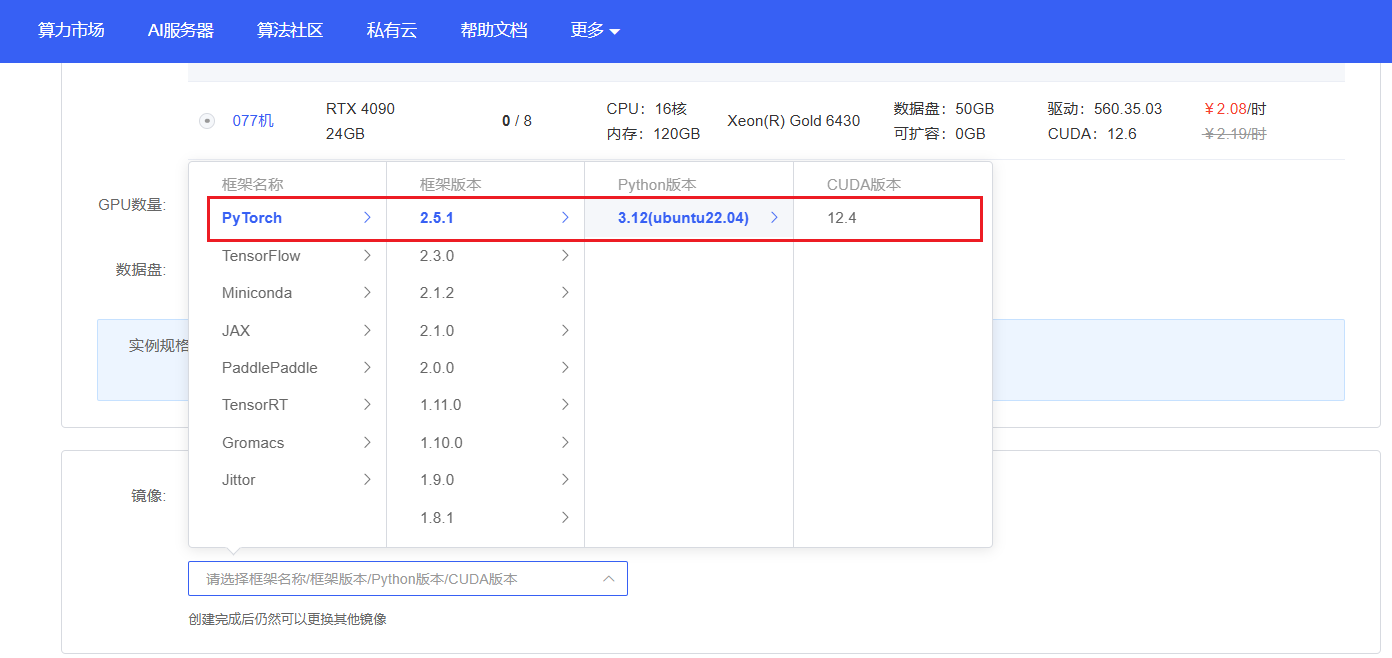Expand the chevron beside version 1.8.1
This screenshot has height=658, width=1392.
[565, 518]
